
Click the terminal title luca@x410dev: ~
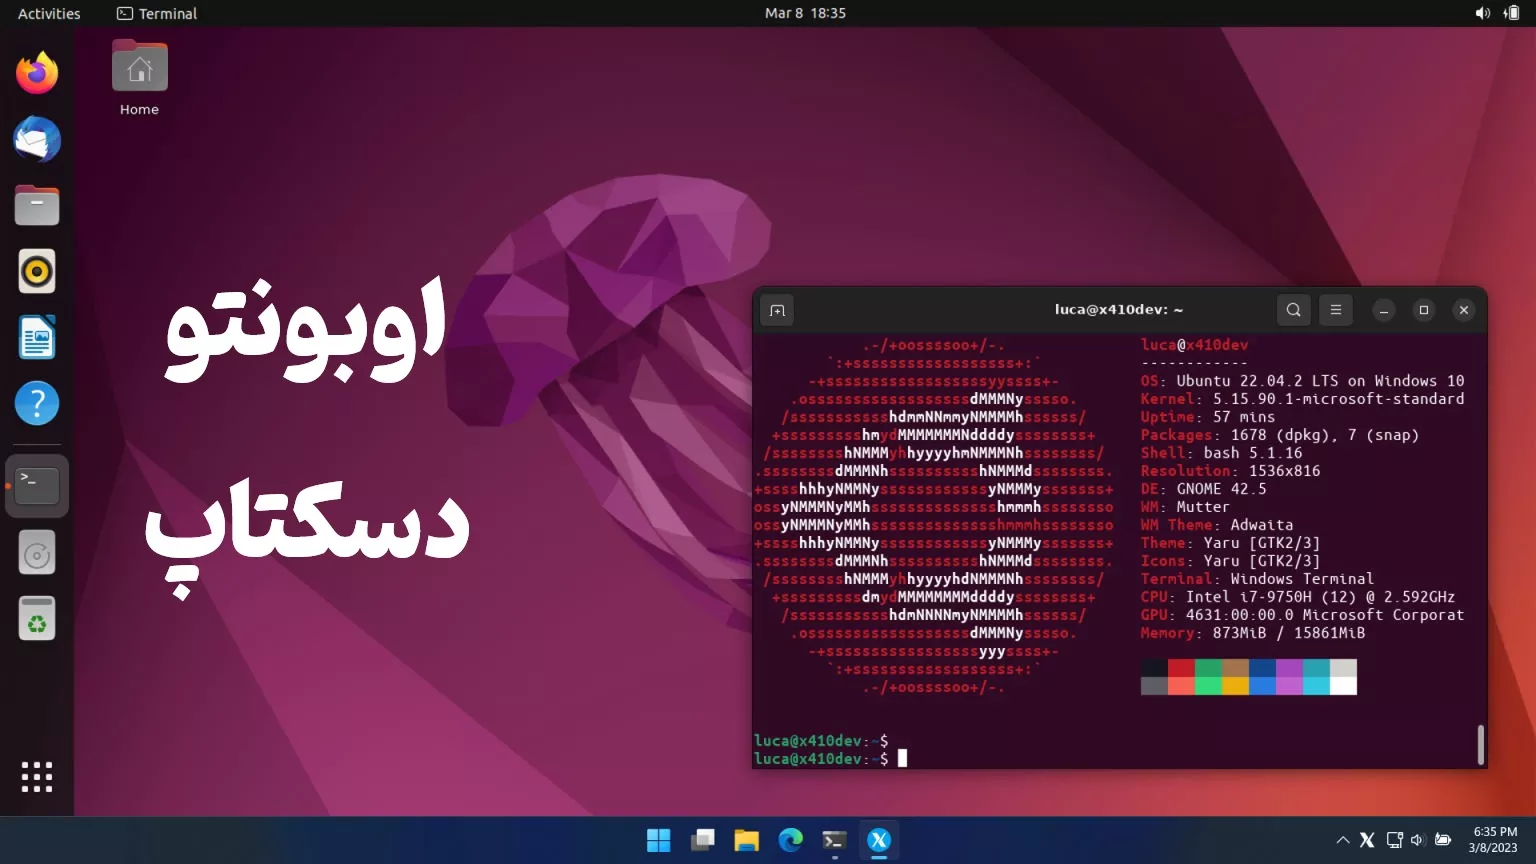click(1118, 310)
